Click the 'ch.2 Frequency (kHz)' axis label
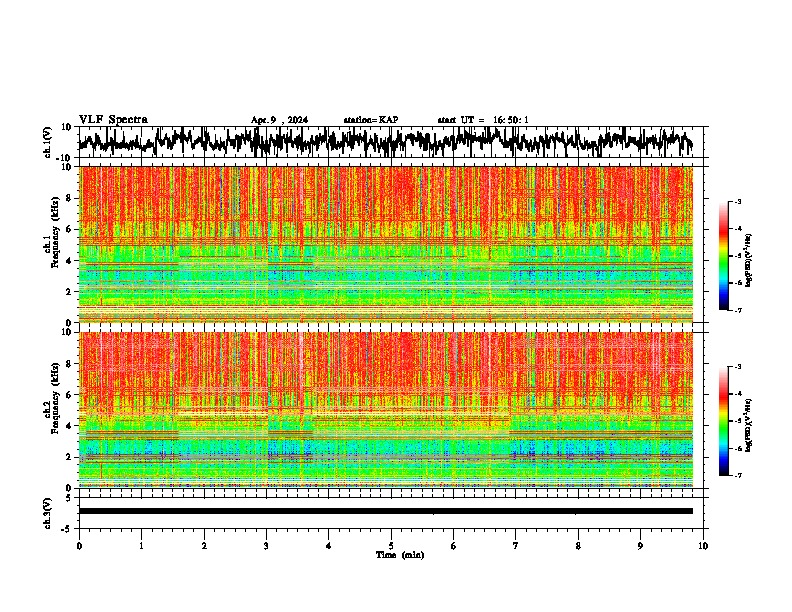 [x=52, y=398]
